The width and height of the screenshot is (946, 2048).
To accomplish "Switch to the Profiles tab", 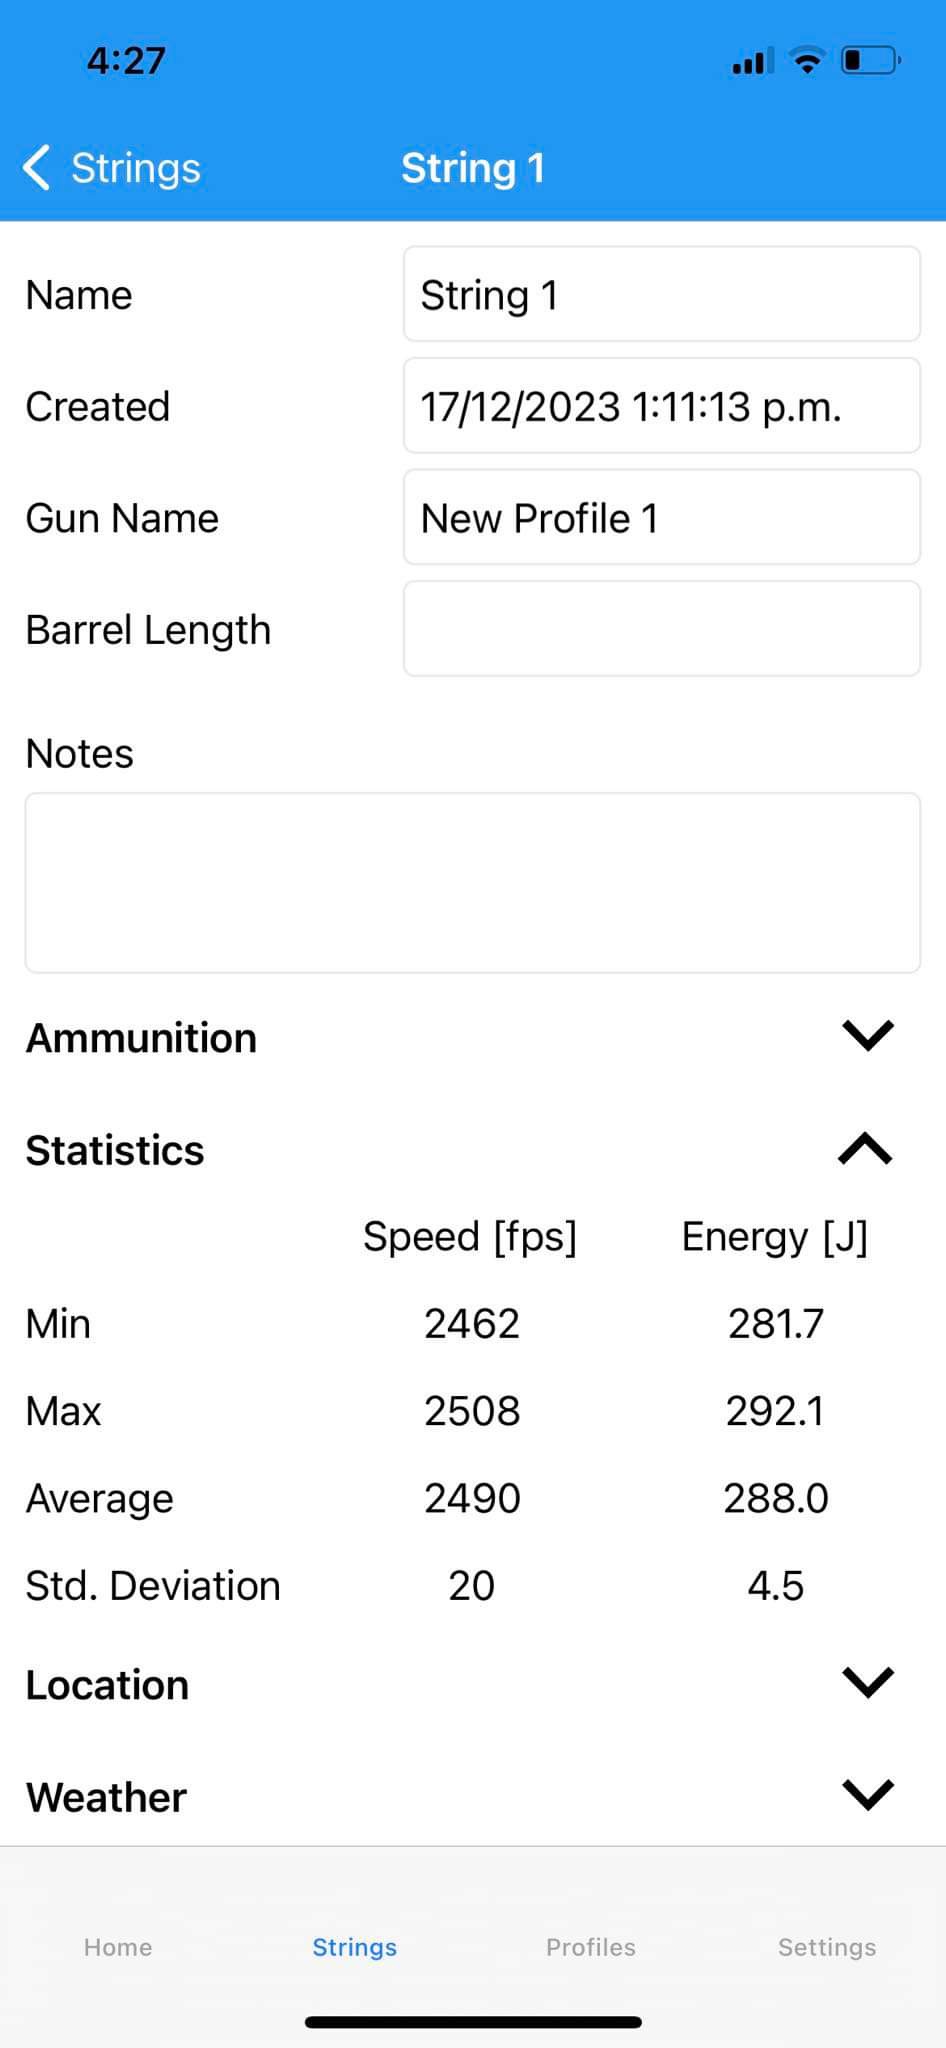I will [591, 1947].
